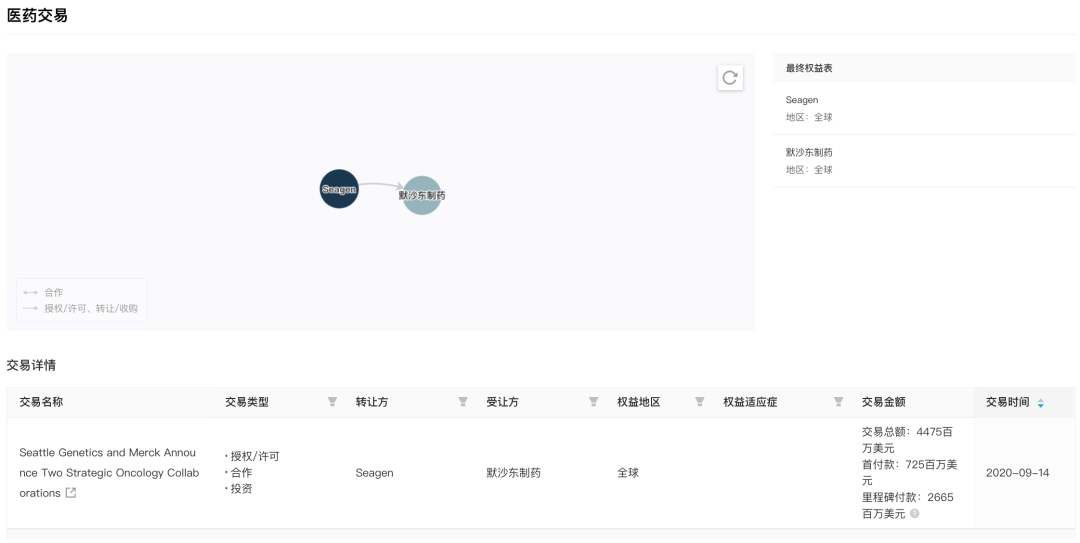
Task: Click the refresh graph icon
Action: coord(730,77)
